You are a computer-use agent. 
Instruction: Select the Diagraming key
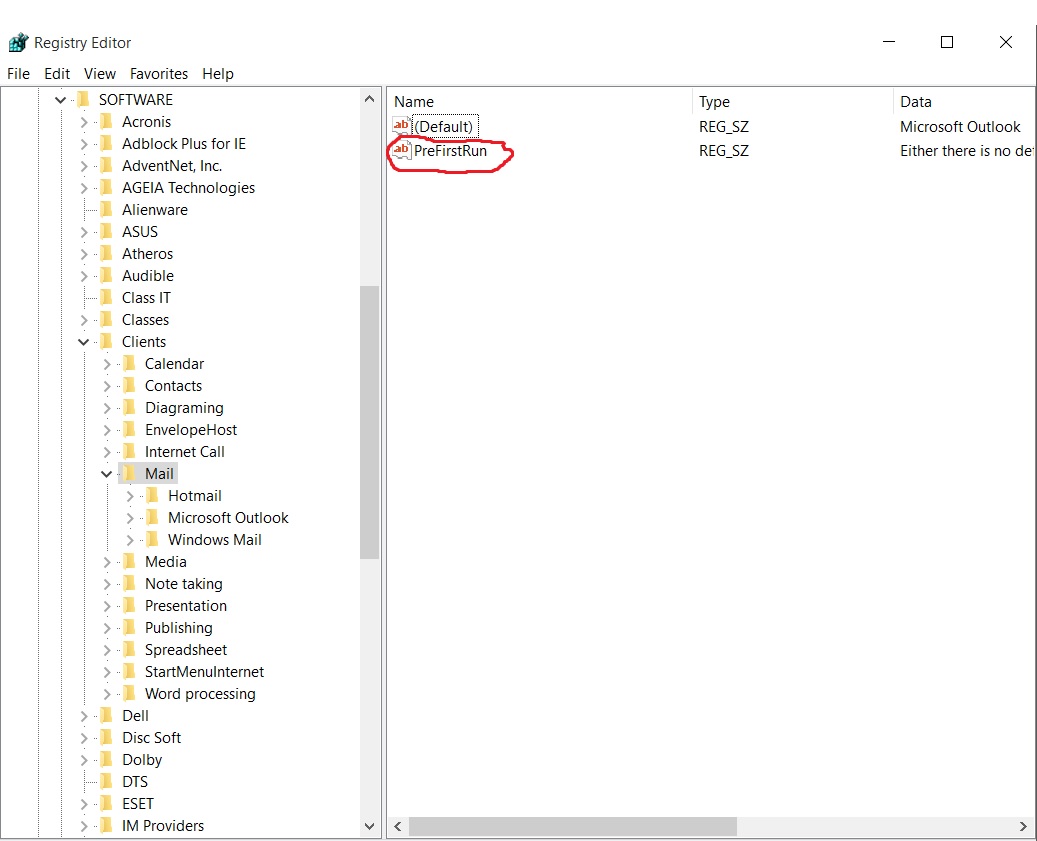pyautogui.click(x=184, y=408)
